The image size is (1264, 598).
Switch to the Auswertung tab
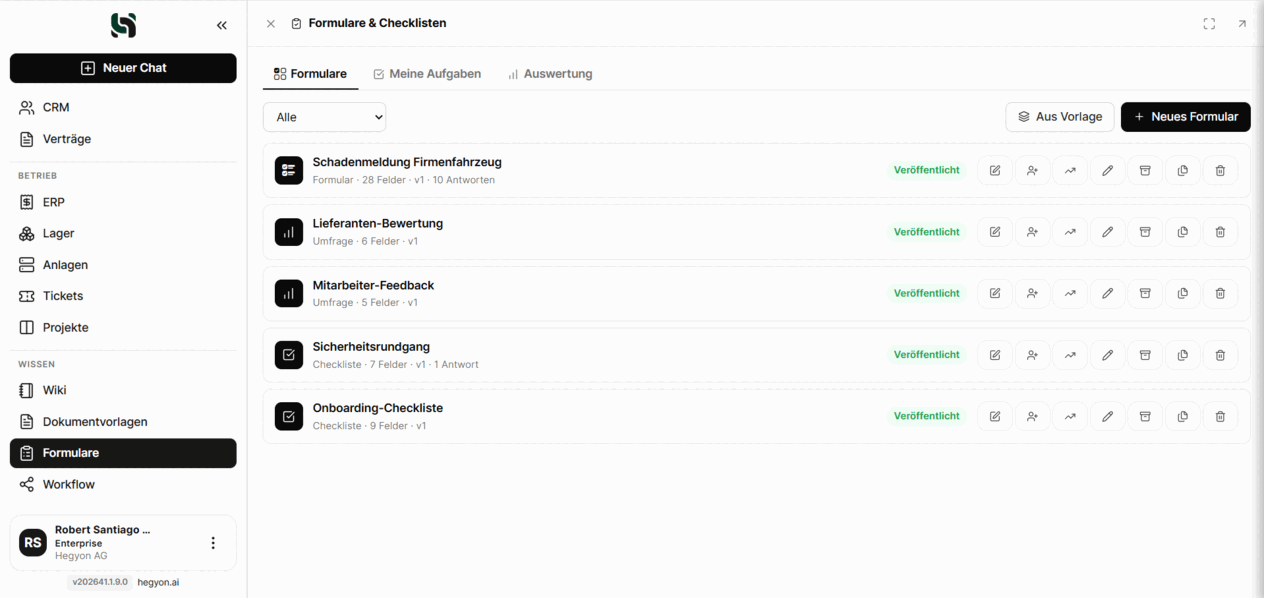tap(550, 74)
